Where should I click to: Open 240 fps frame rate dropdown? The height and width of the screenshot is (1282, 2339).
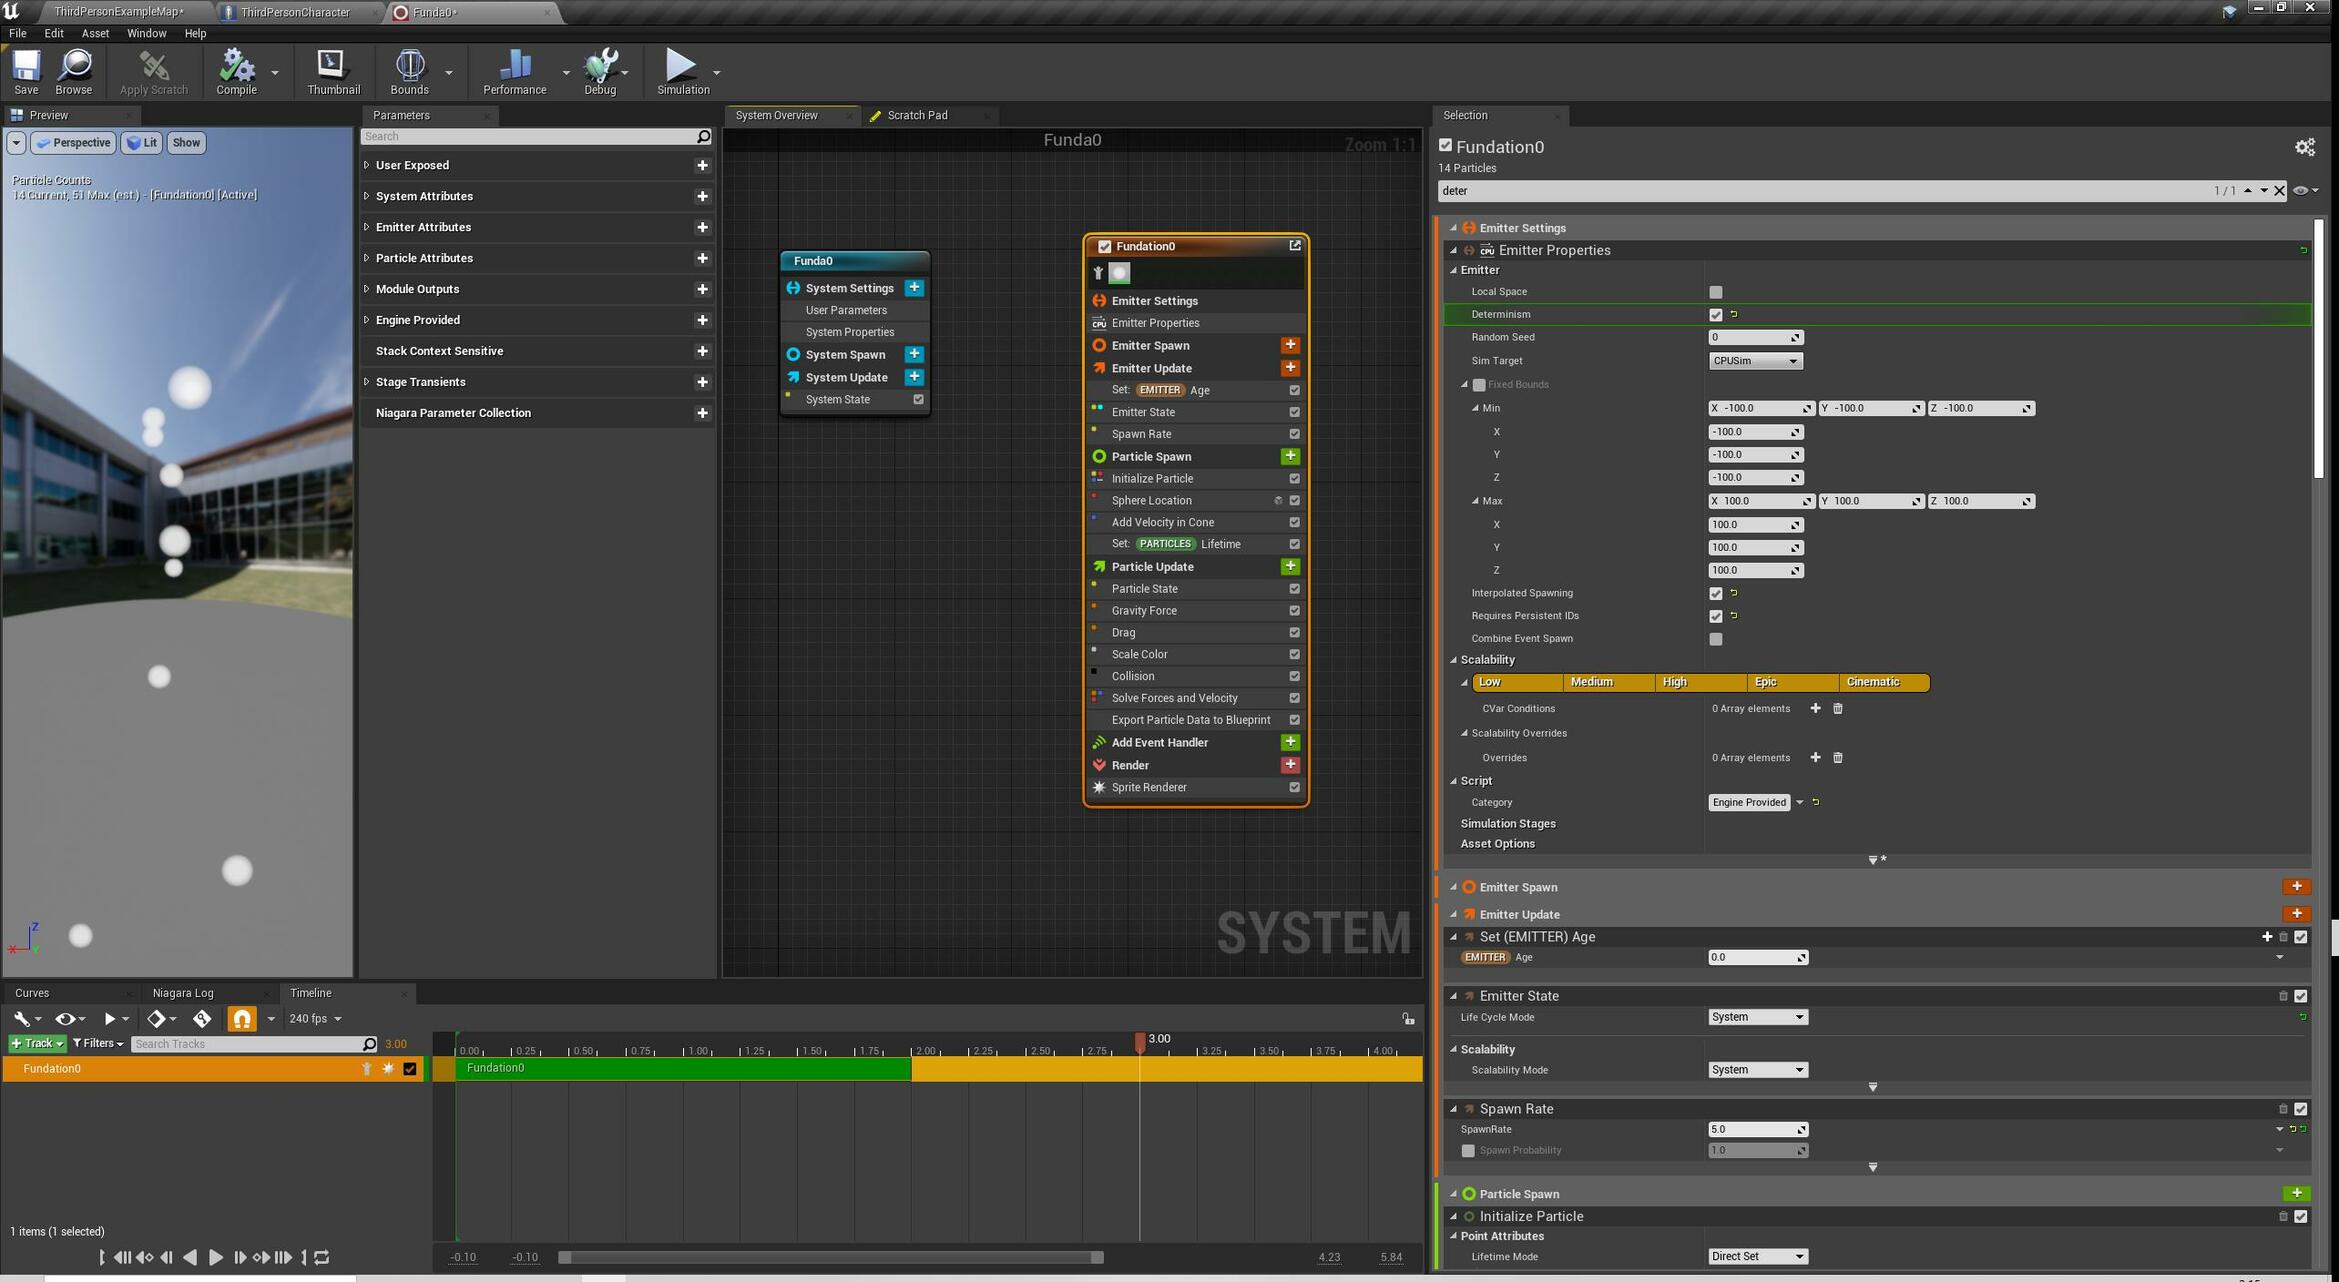(315, 1019)
